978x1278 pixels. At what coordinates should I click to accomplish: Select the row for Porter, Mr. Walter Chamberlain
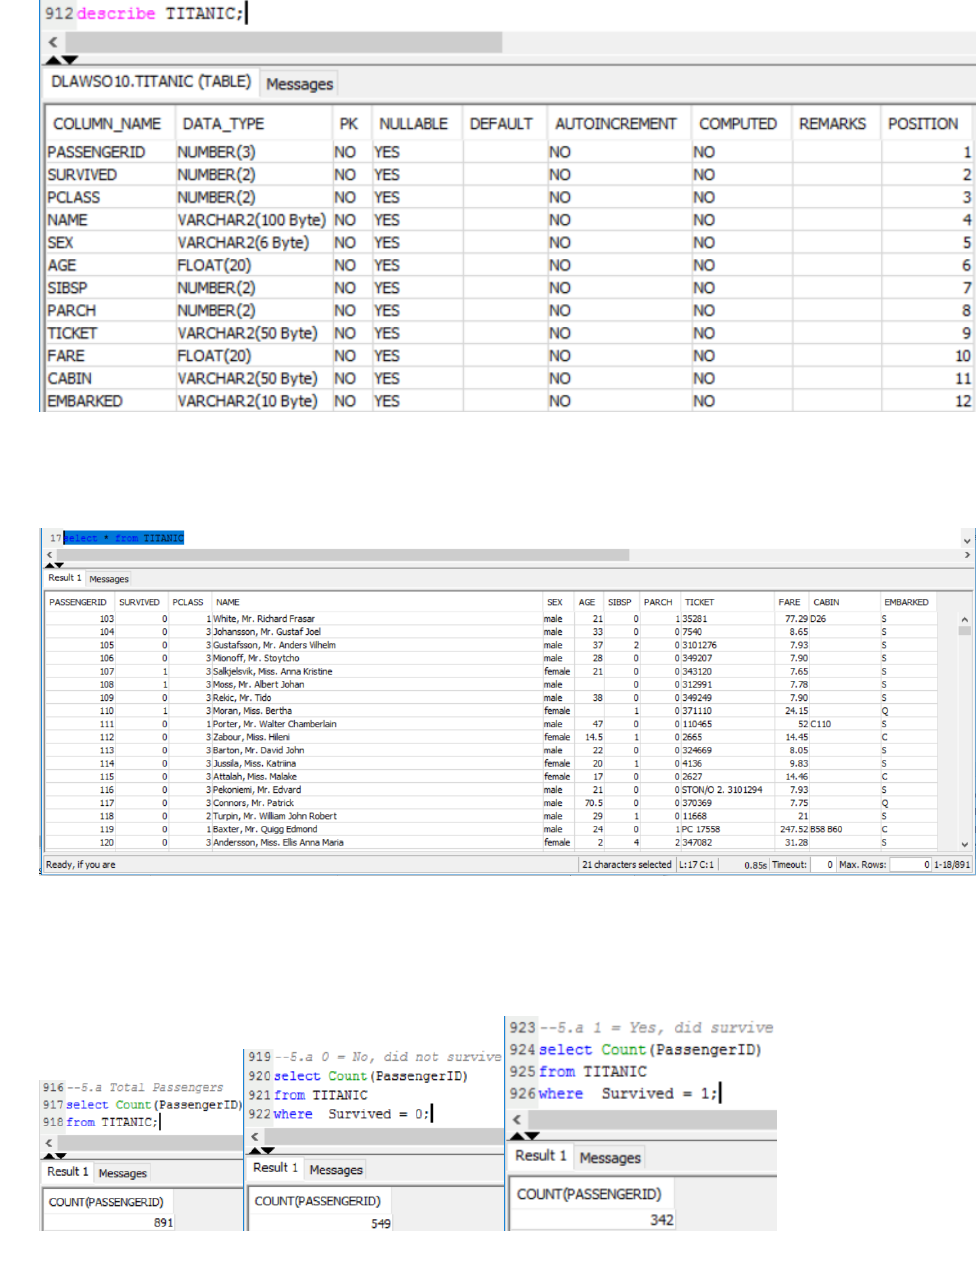click(x=490, y=724)
